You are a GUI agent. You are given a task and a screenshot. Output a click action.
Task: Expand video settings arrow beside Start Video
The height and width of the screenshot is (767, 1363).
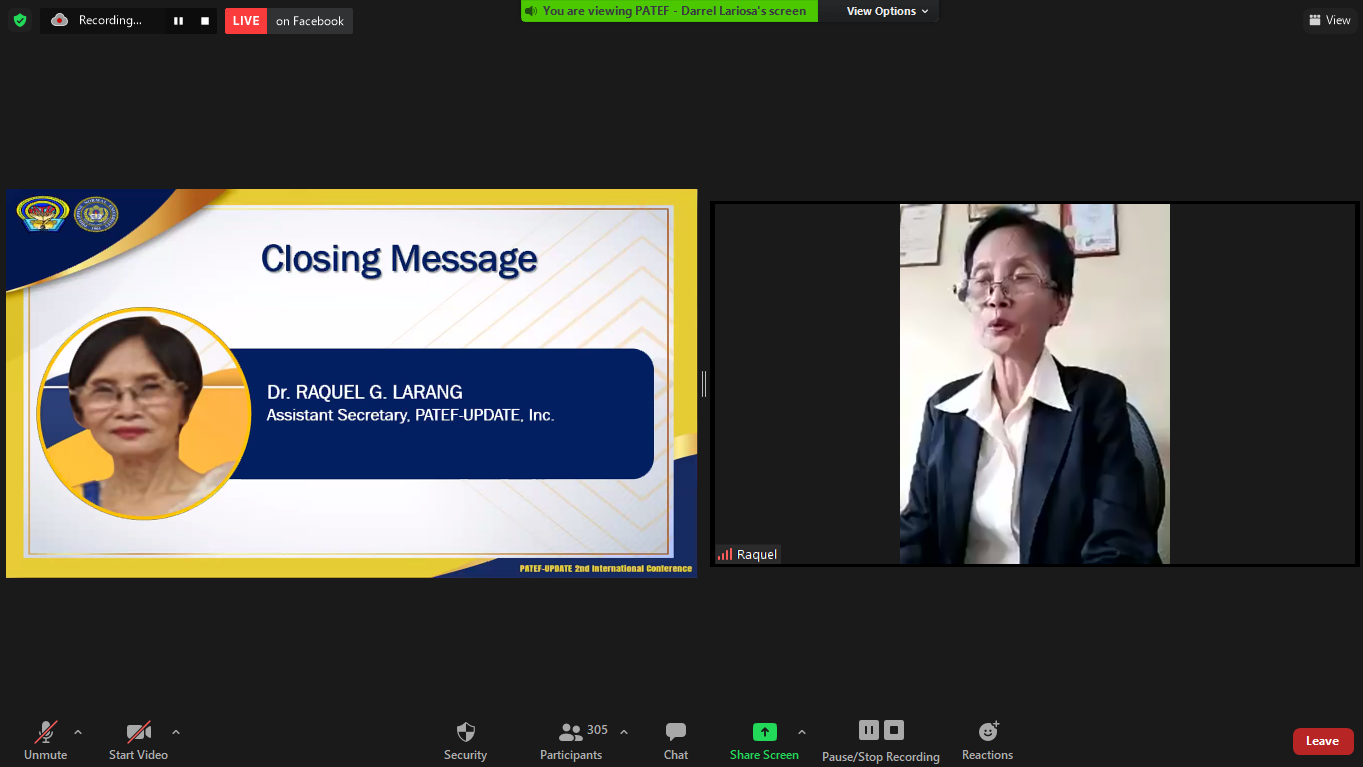176,732
